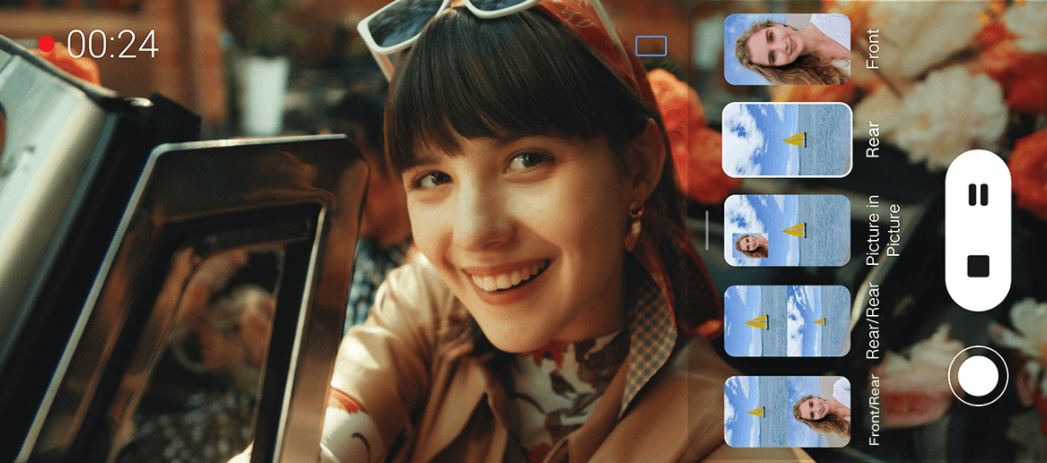Click the 'Rear/Rear' text label

[x=875, y=321]
